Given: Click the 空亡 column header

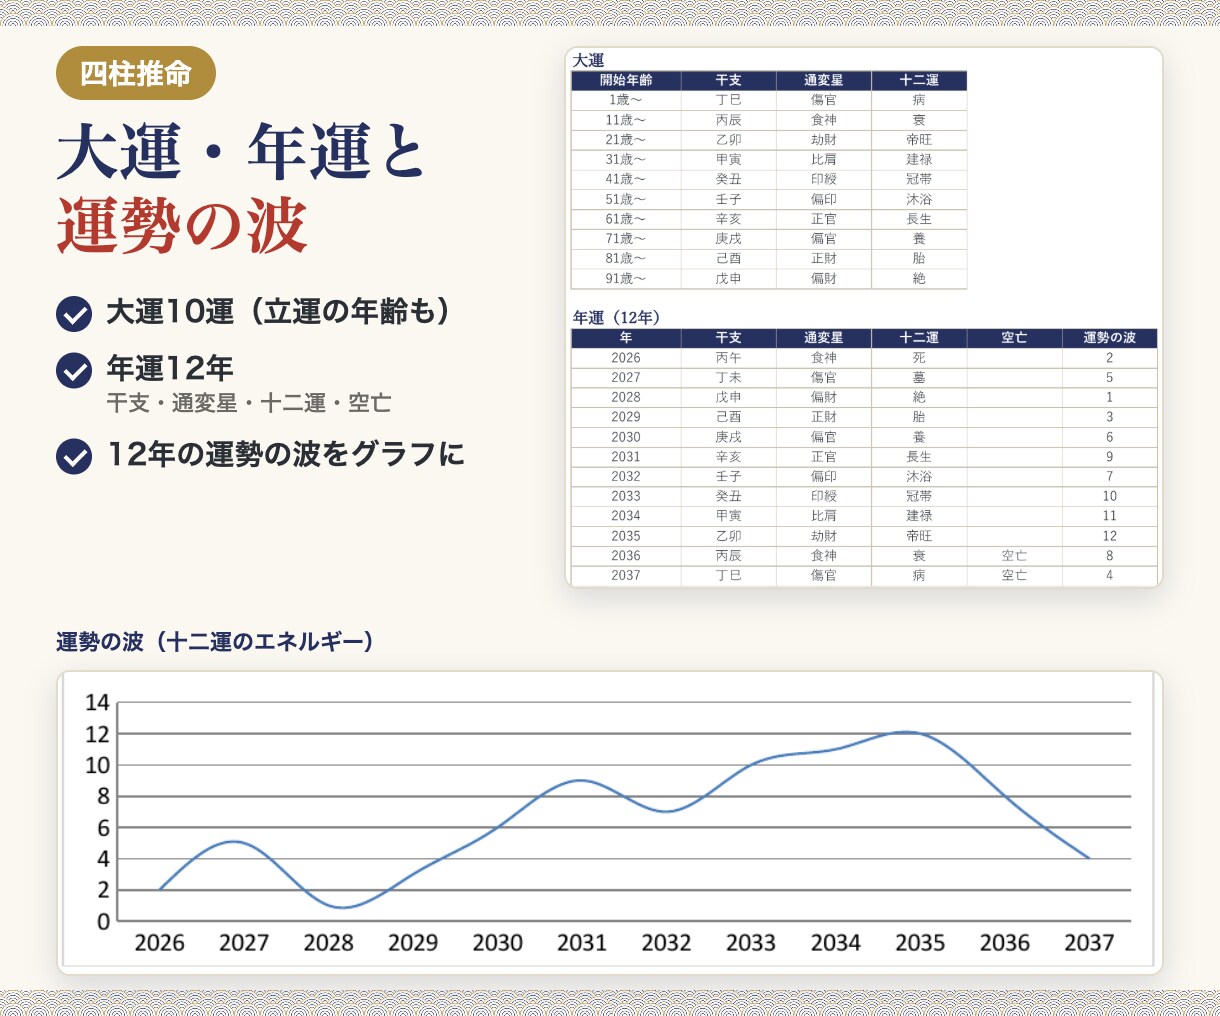Looking at the screenshot, I should tap(1014, 338).
